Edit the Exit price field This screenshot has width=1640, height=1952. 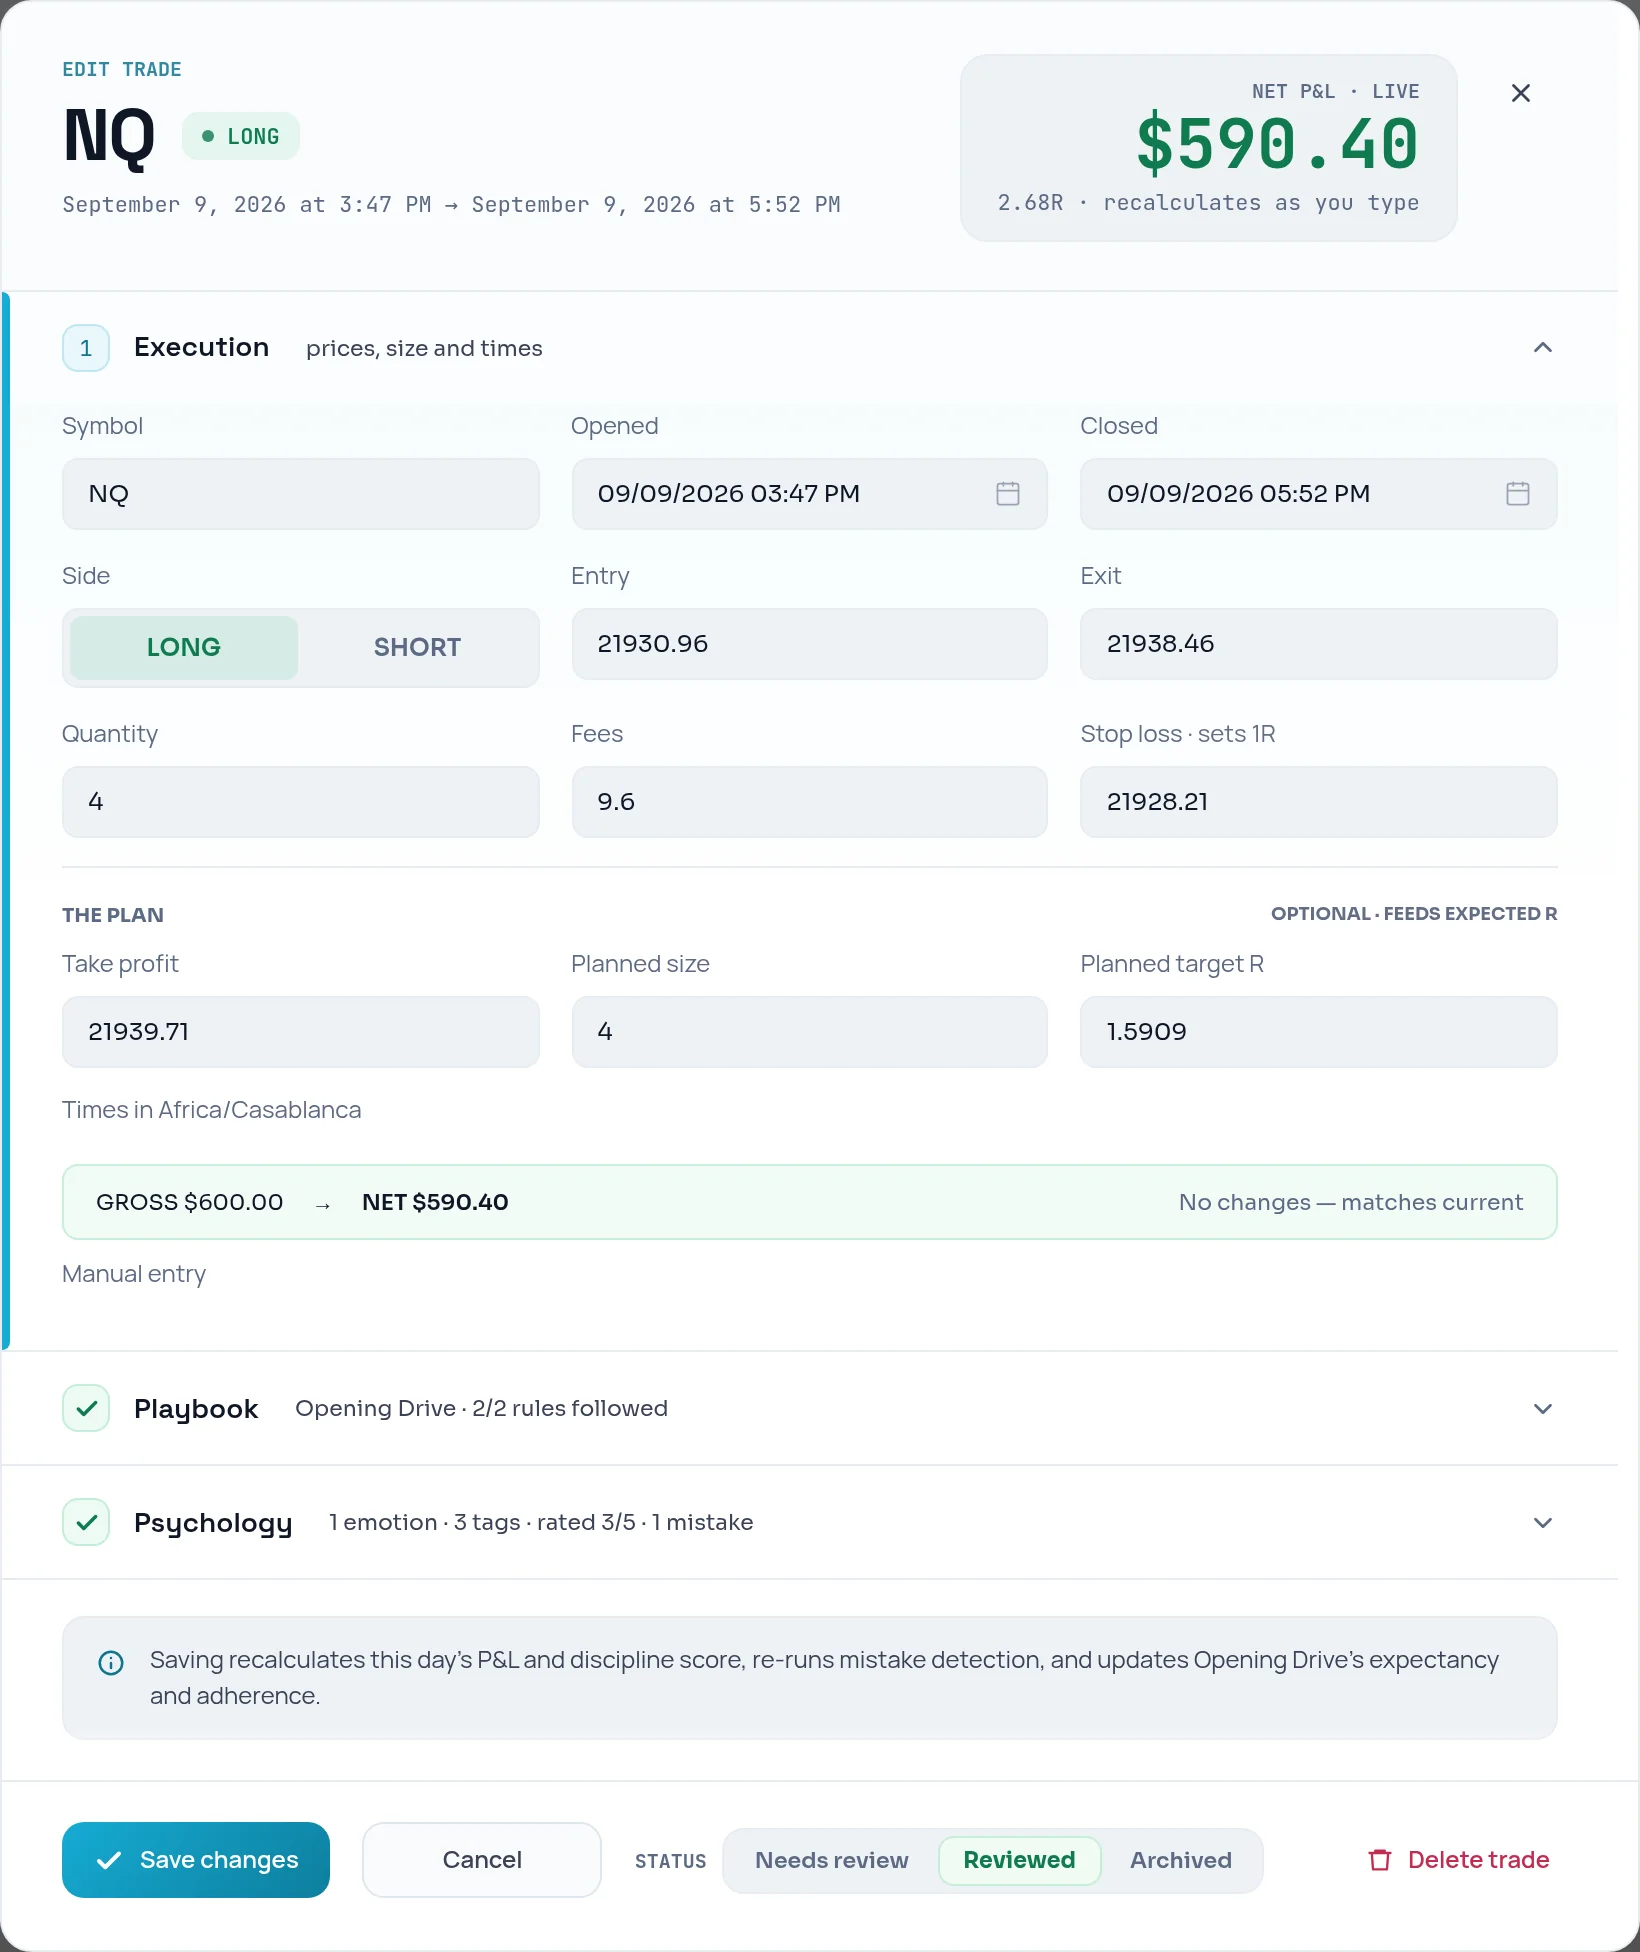[1318, 644]
